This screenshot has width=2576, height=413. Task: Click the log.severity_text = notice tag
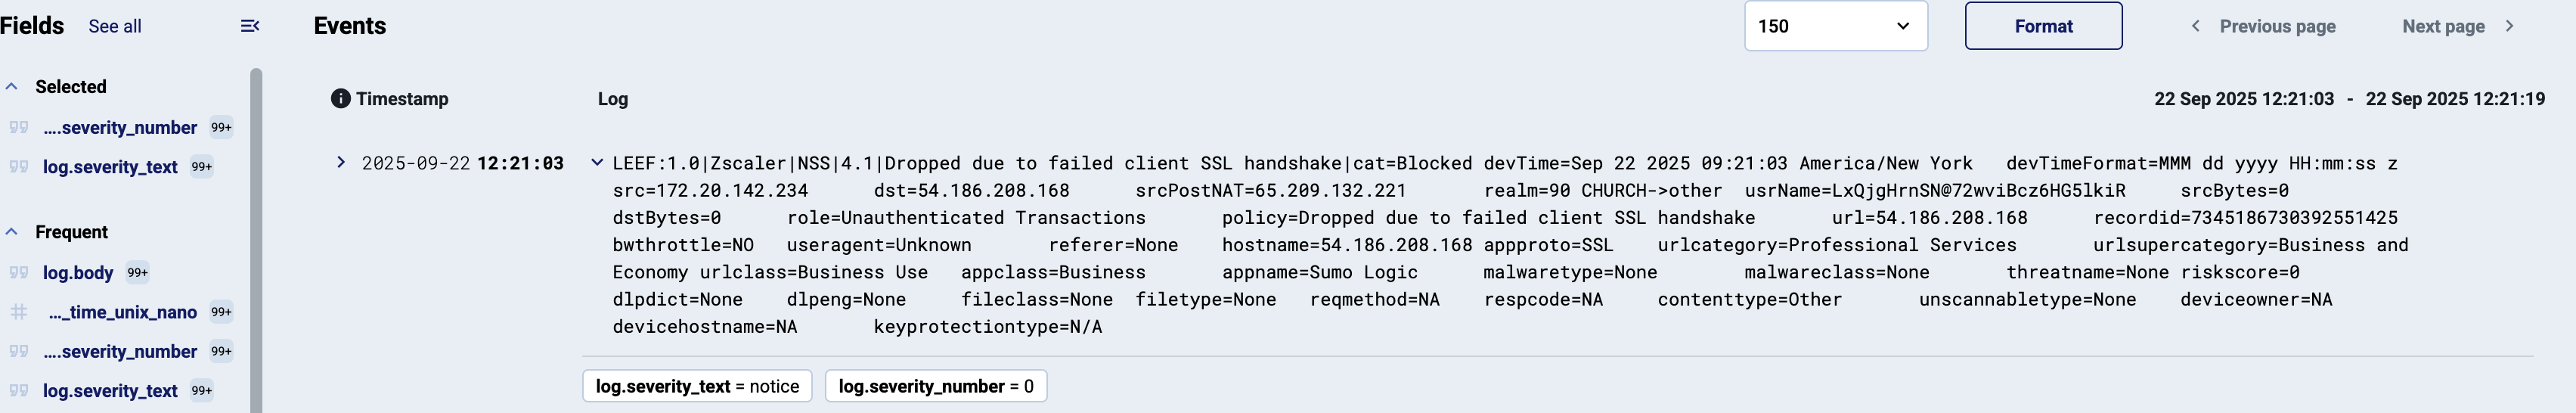(697, 386)
